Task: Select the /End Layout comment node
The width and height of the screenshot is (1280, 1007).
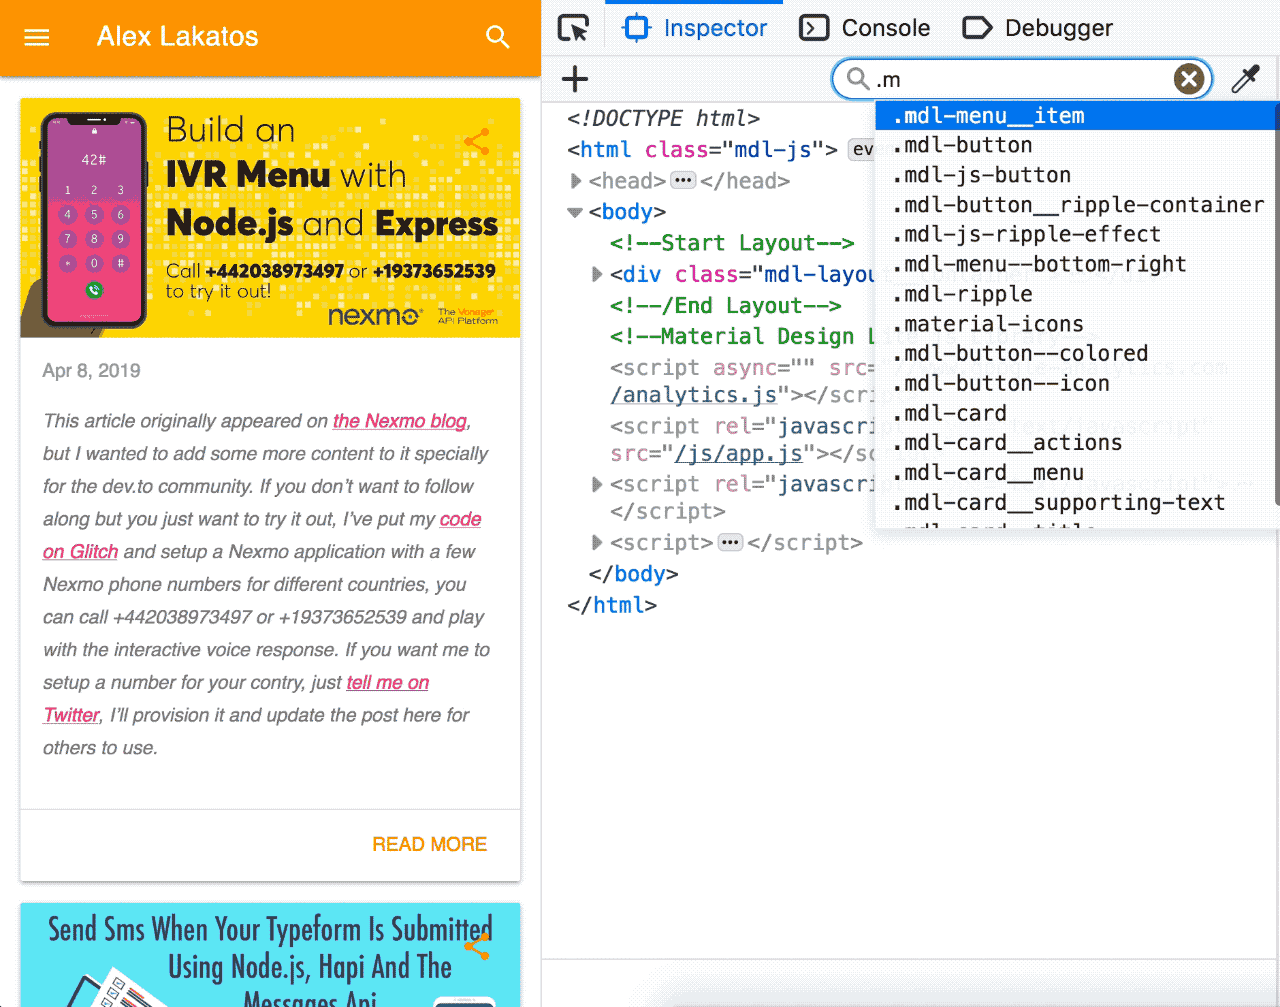Action: [x=725, y=306]
